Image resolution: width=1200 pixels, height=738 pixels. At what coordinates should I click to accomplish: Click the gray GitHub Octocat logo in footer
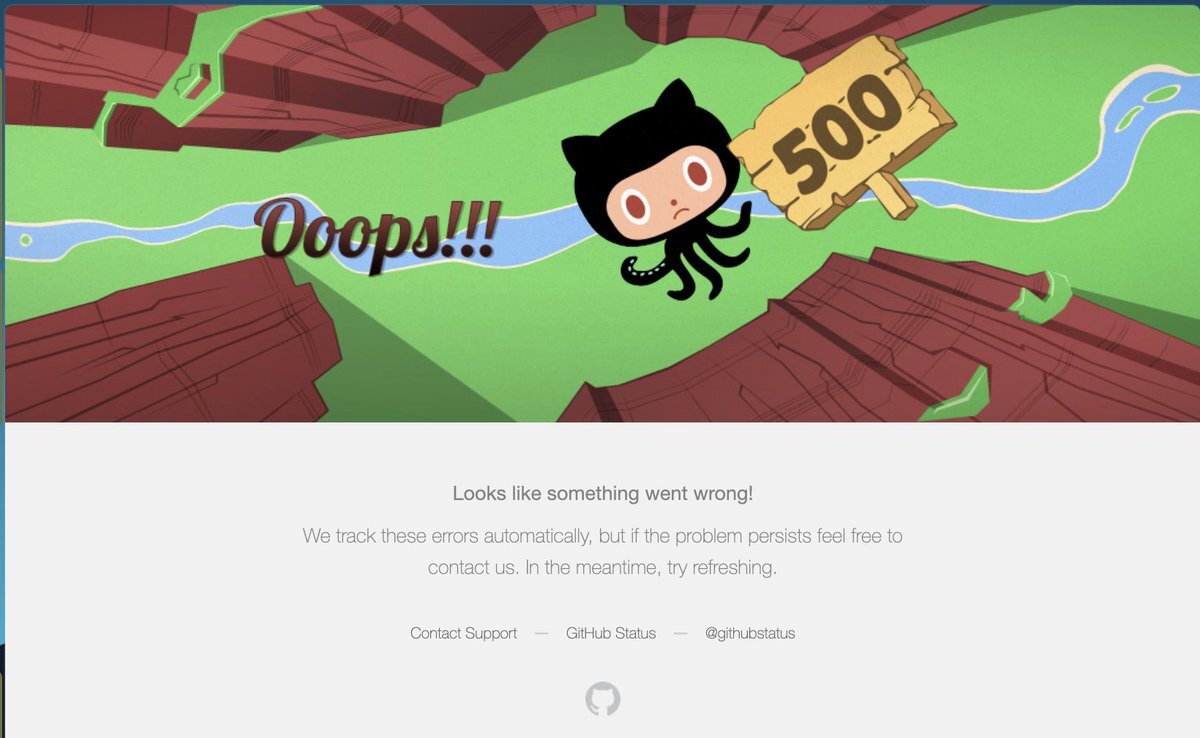click(603, 699)
